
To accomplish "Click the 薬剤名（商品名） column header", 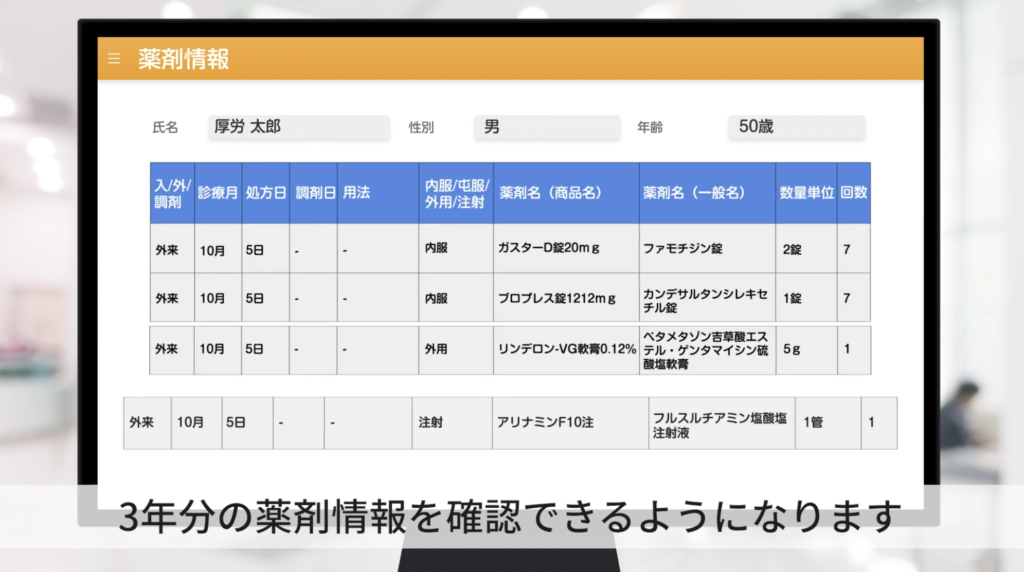I will 567,193.
